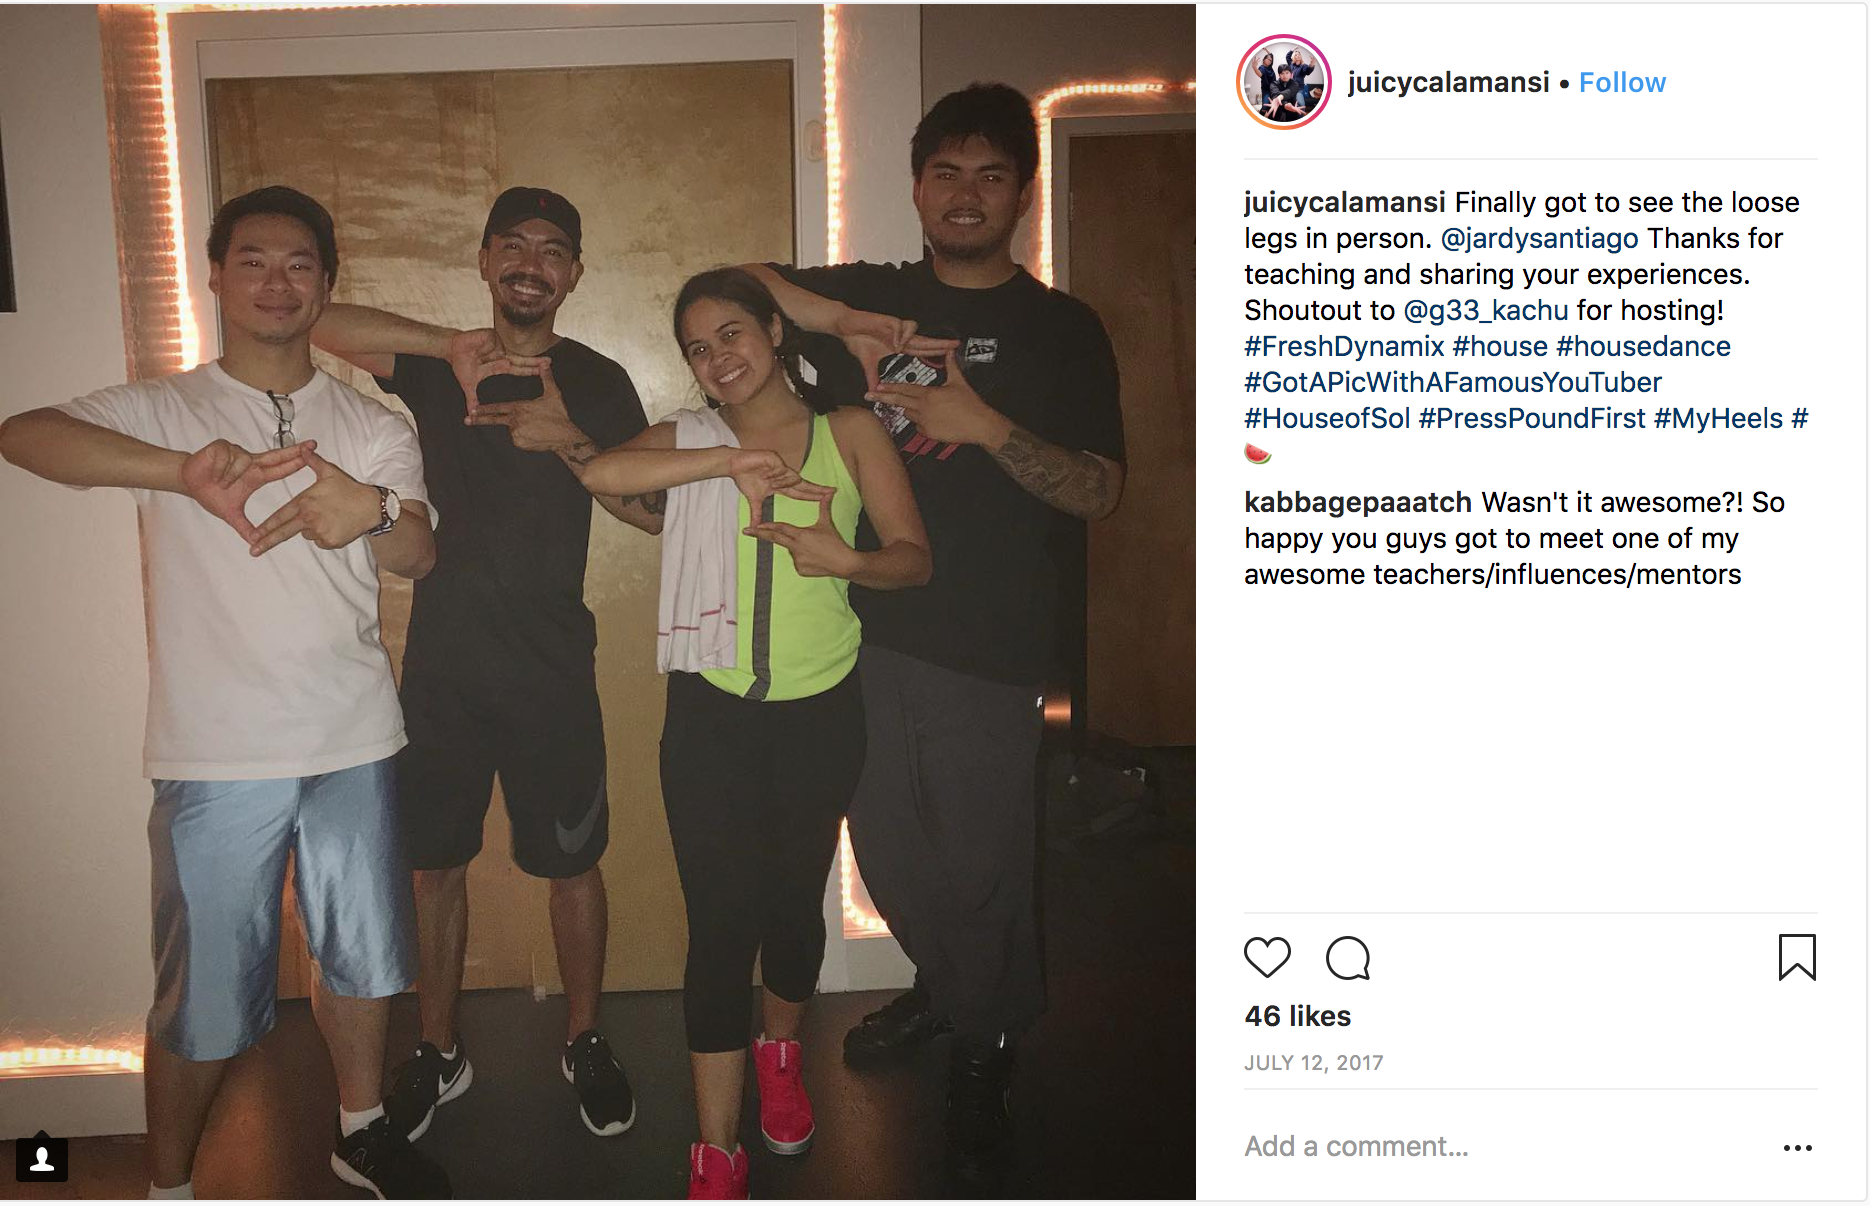This screenshot has width=1870, height=1206.
Task: Open the #GotAPicWithAFamousYouTuber hashtag
Action: click(1453, 382)
